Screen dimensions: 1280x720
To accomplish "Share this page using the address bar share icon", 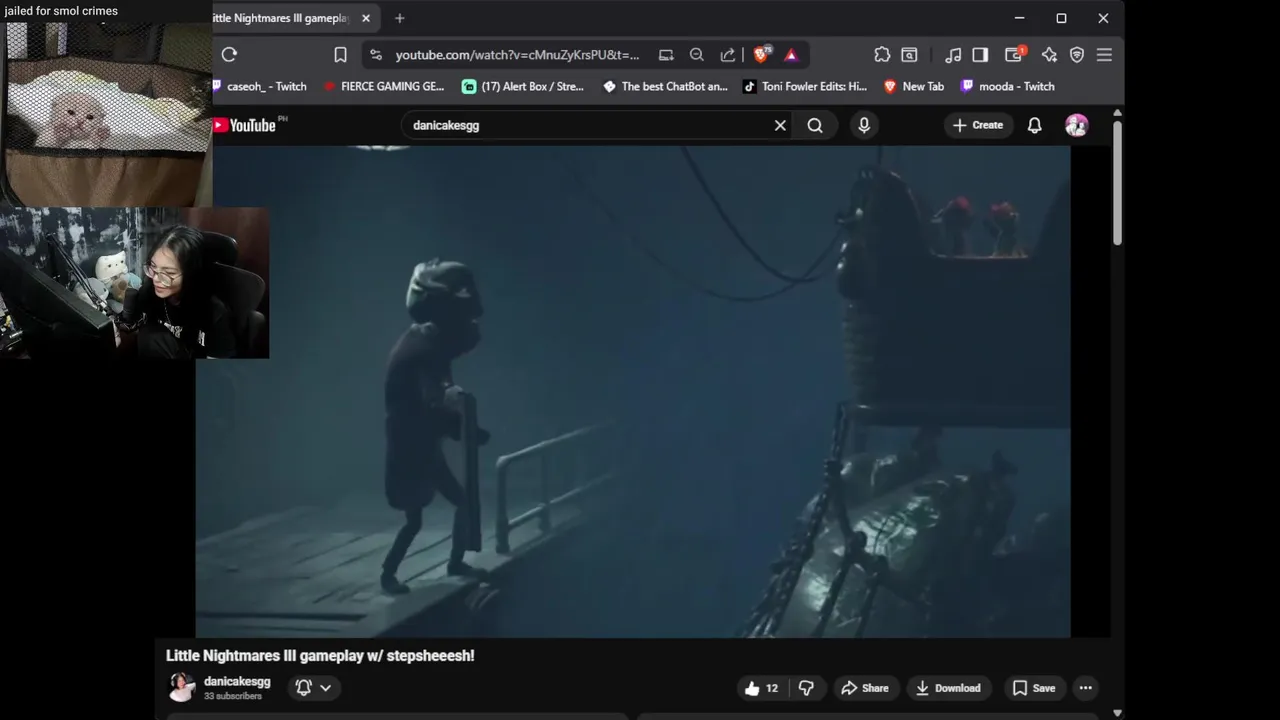I will tap(728, 55).
